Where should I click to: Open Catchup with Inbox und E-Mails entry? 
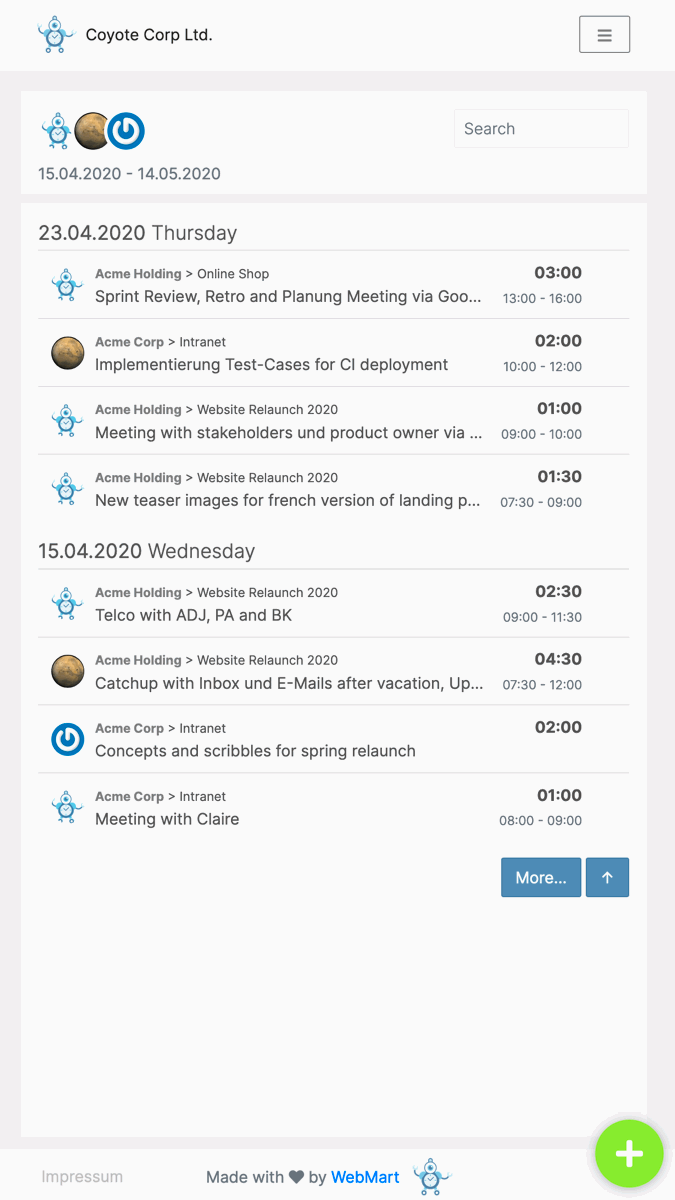pyautogui.click(x=333, y=672)
